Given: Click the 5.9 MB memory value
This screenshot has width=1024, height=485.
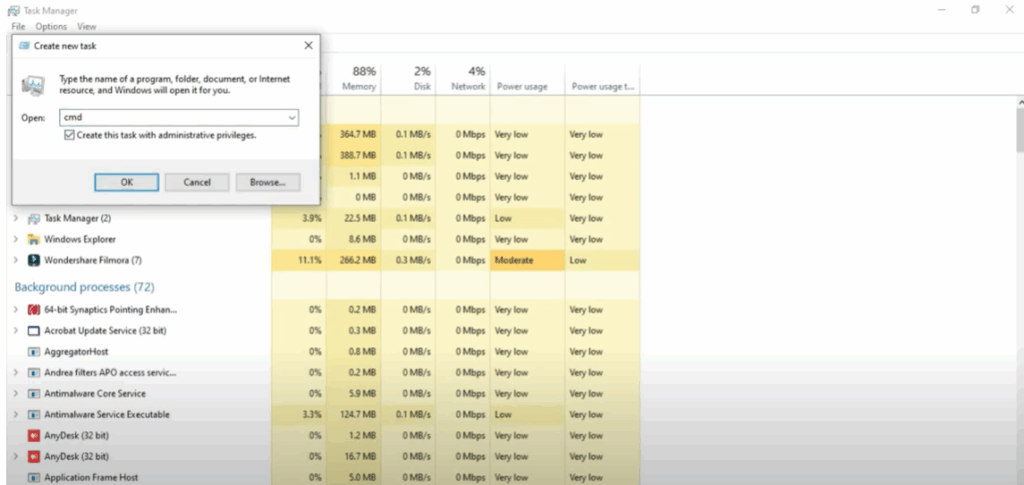Looking at the screenshot, I should tap(363, 394).
